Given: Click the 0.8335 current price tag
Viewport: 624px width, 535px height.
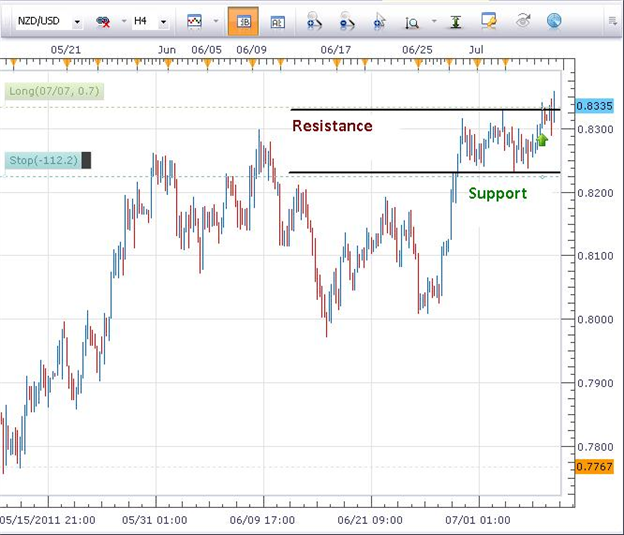Looking at the screenshot, I should coord(595,106).
